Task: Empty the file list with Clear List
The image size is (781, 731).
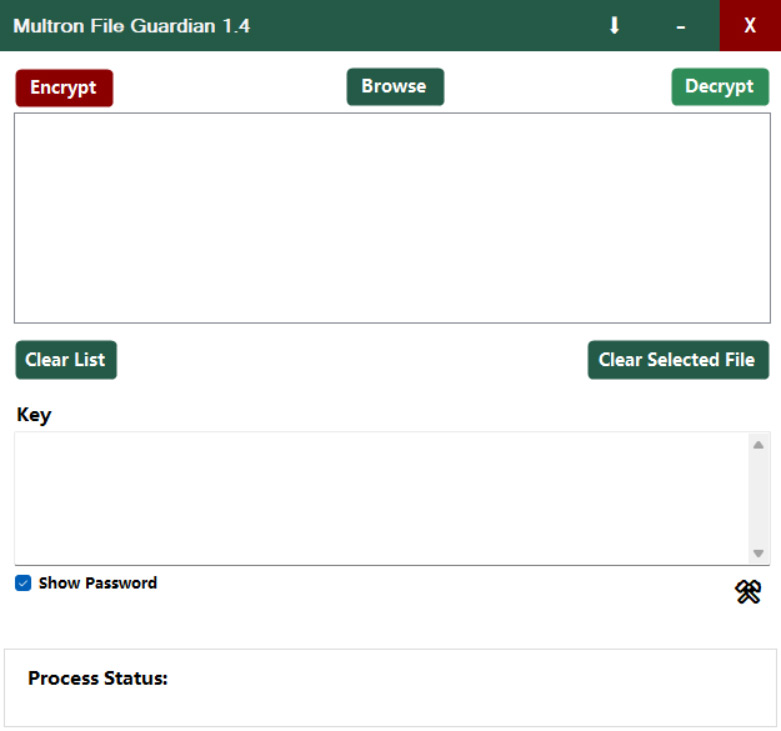Action: point(66,360)
